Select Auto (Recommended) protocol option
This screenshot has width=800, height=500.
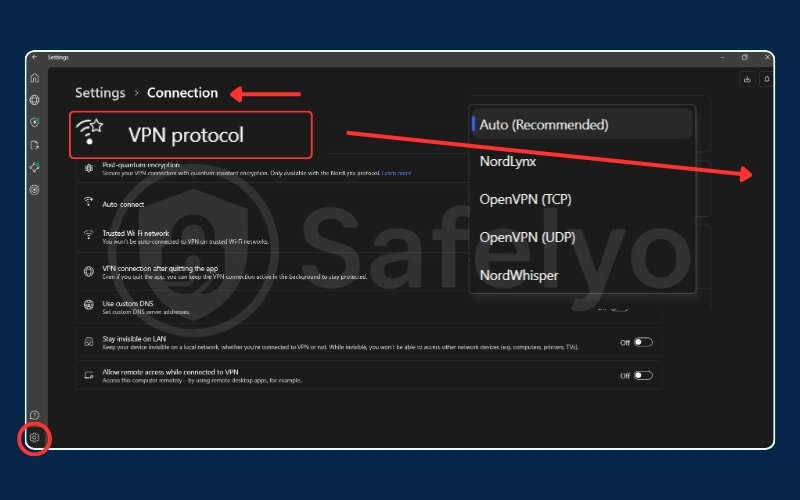(x=544, y=125)
